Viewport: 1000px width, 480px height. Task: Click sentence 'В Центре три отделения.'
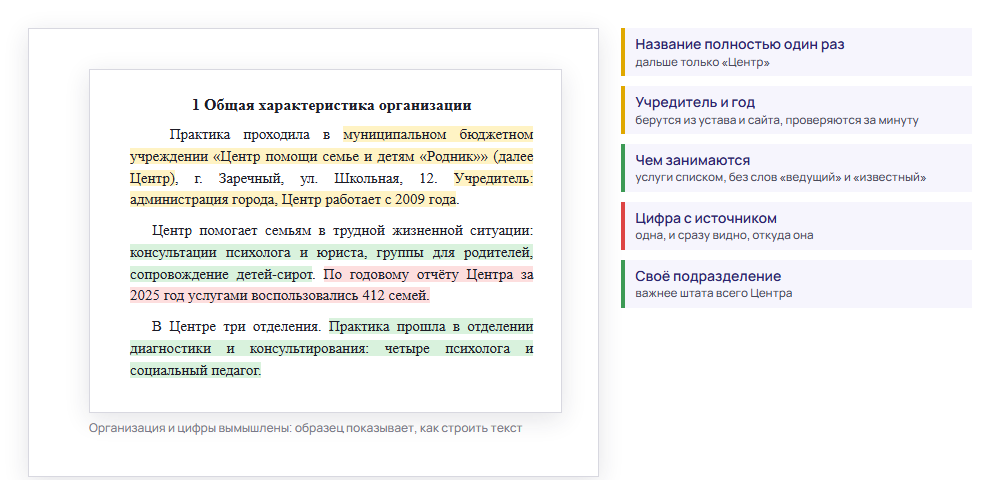(237, 327)
